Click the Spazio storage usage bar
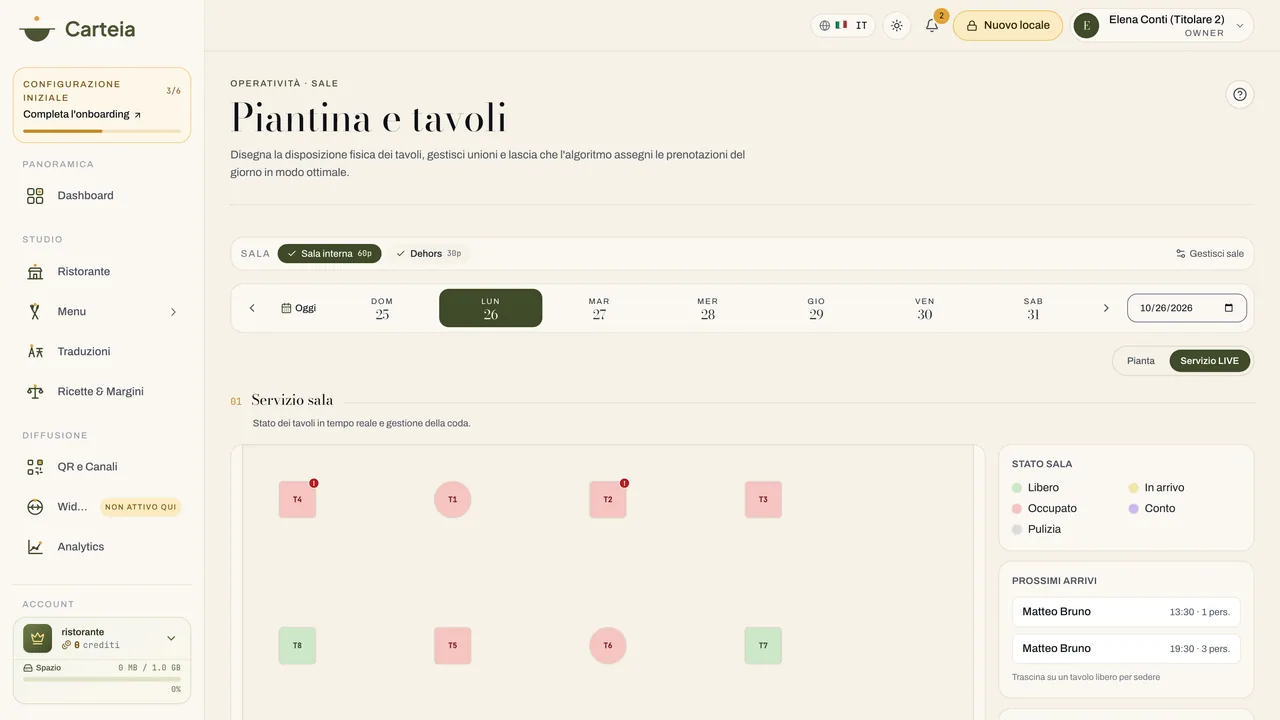 [x=102, y=679]
